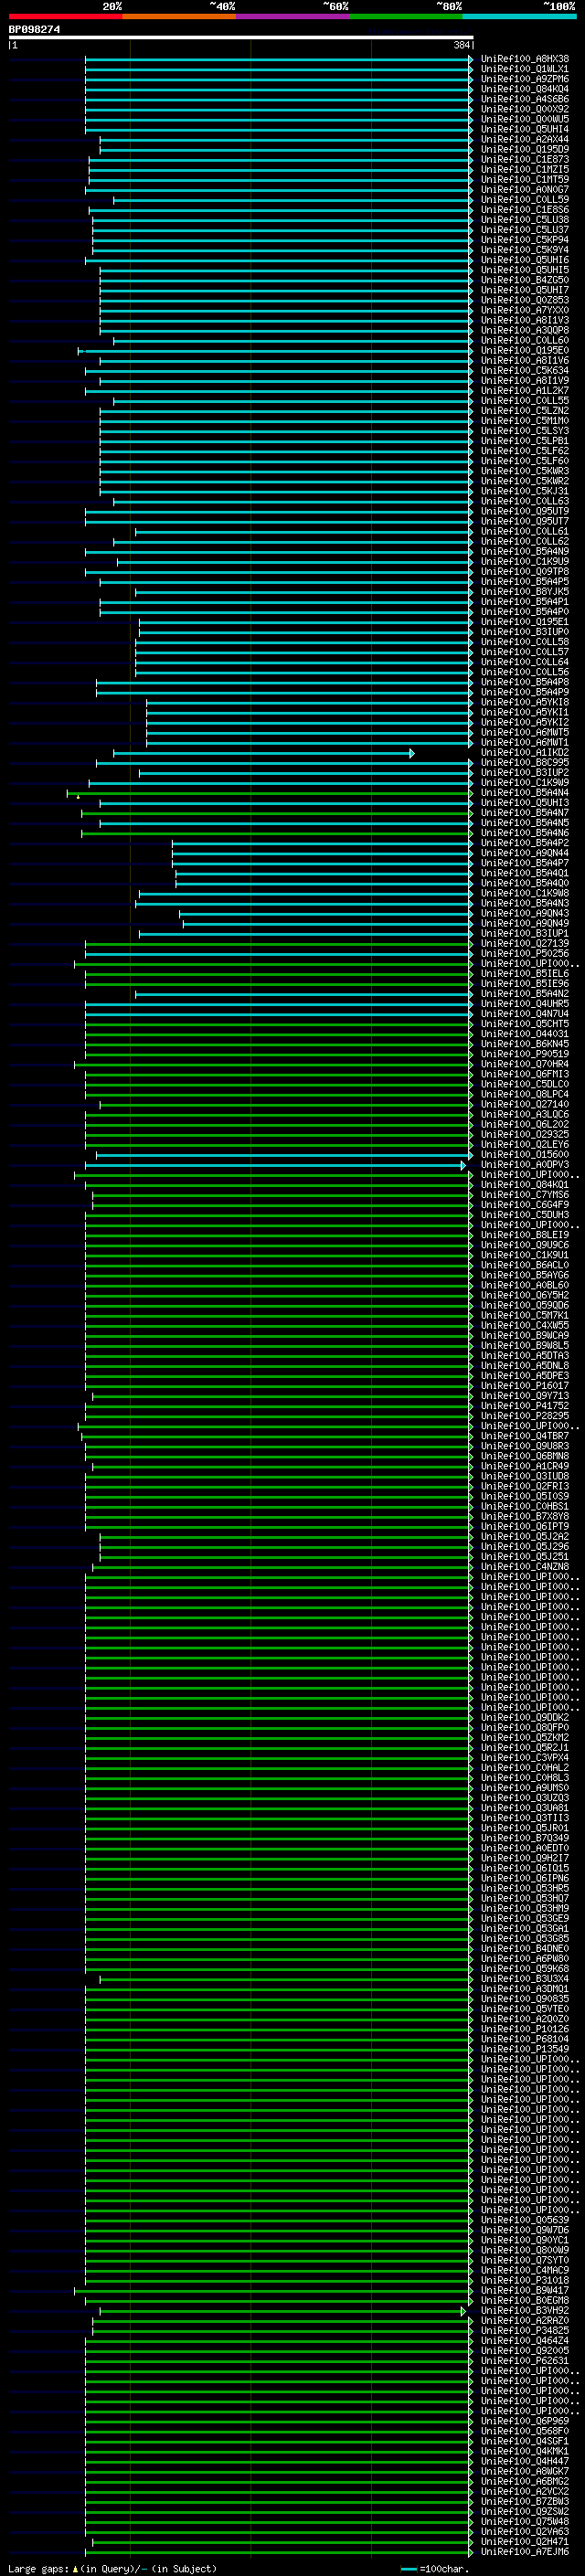Click the cyan ~100% legend bar
Viewport: 585px width, 2576px height.
519,16
